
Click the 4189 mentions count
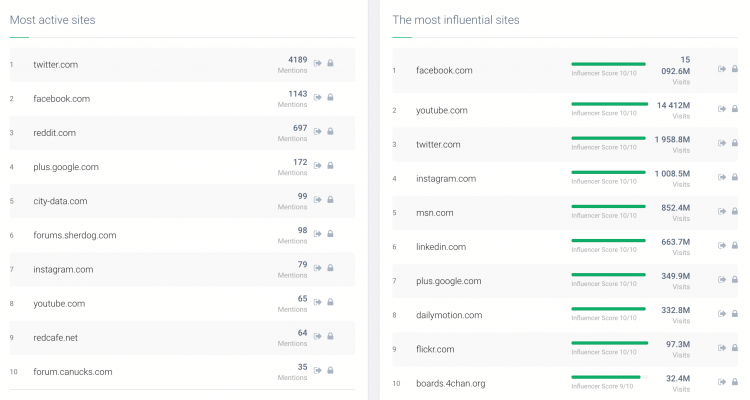pos(298,60)
